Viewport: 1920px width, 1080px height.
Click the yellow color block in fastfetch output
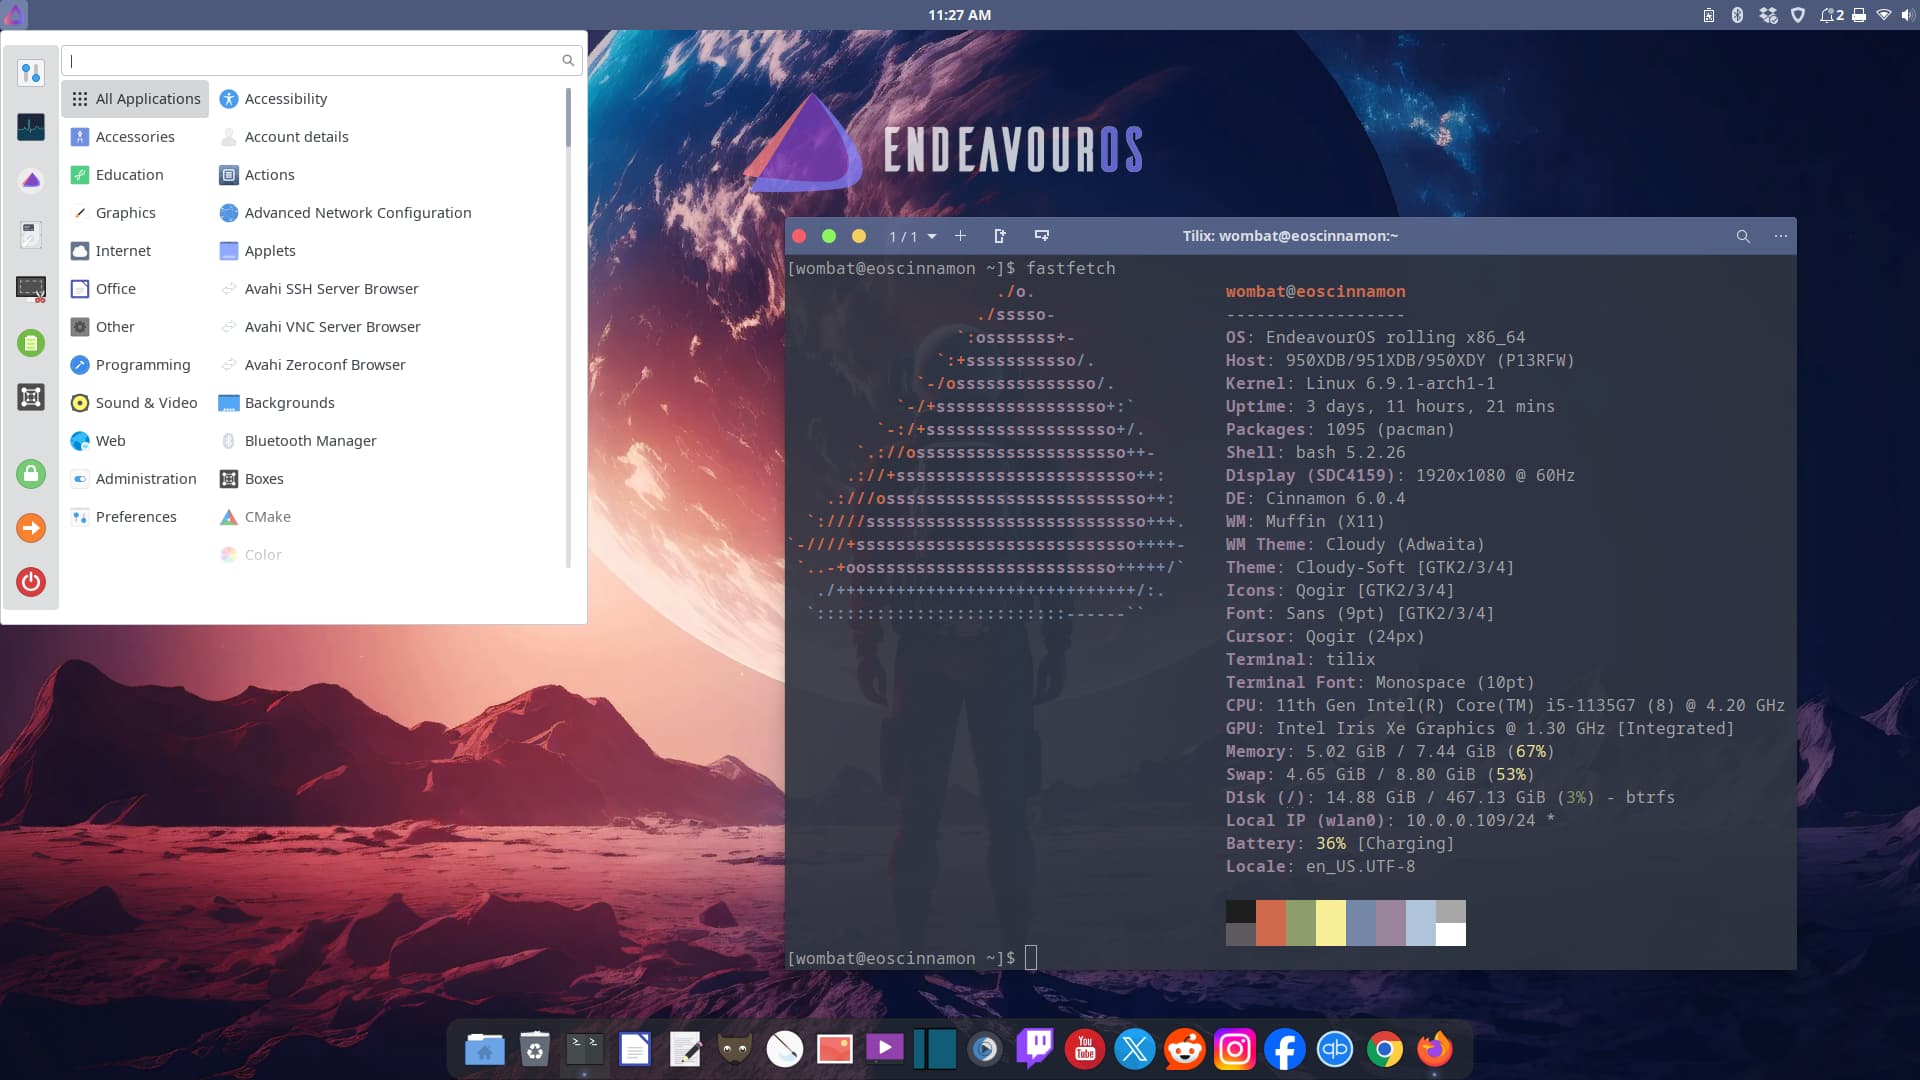[x=1330, y=923]
